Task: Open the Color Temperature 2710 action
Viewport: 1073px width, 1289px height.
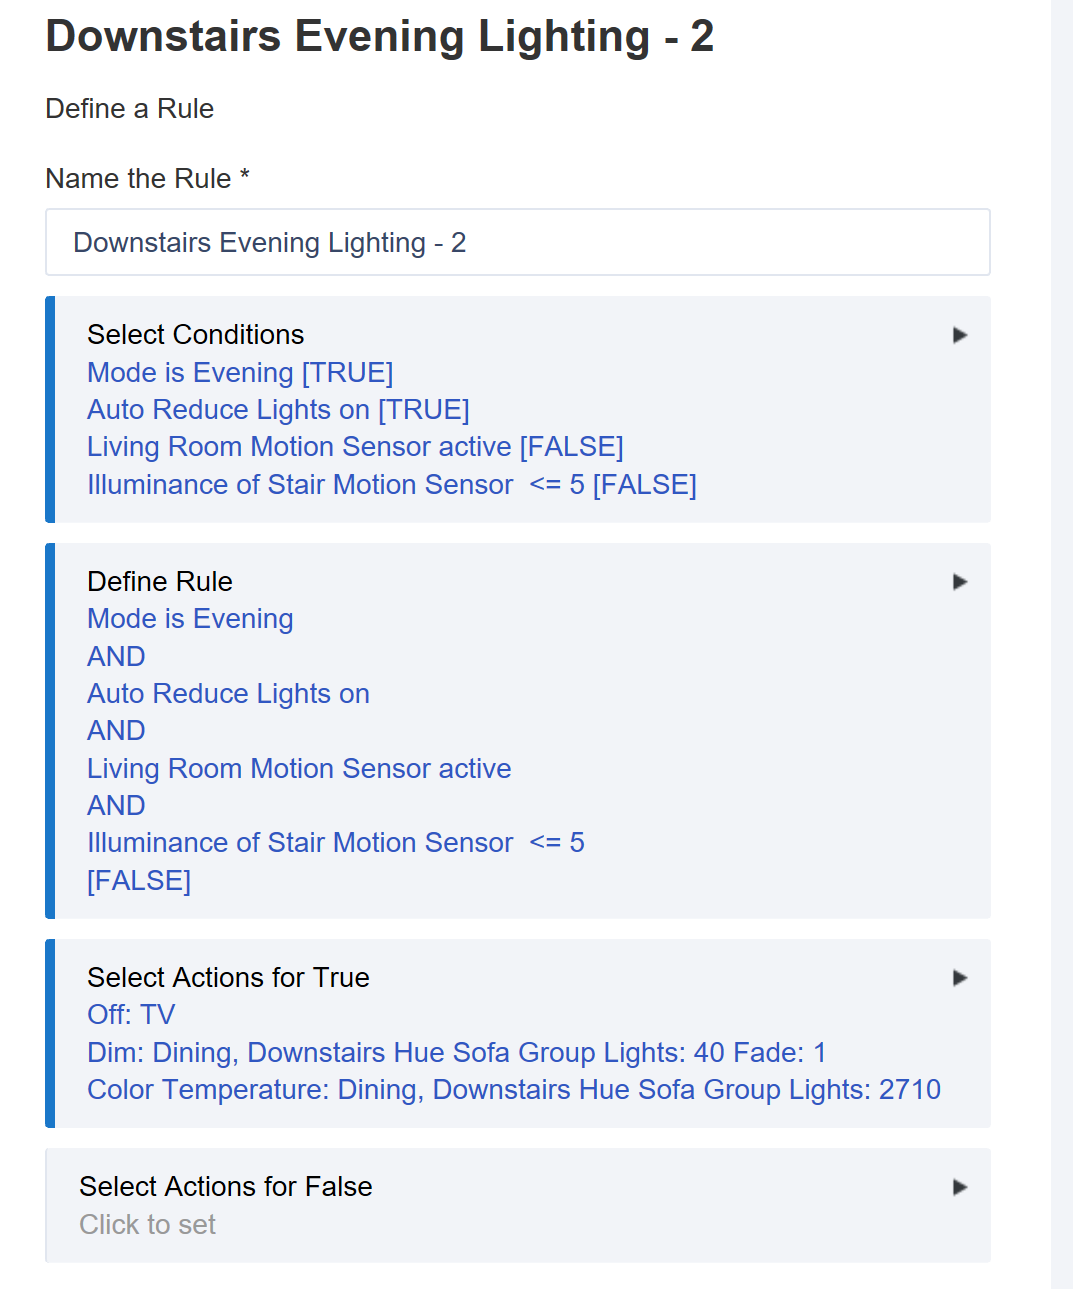Action: tap(514, 1090)
